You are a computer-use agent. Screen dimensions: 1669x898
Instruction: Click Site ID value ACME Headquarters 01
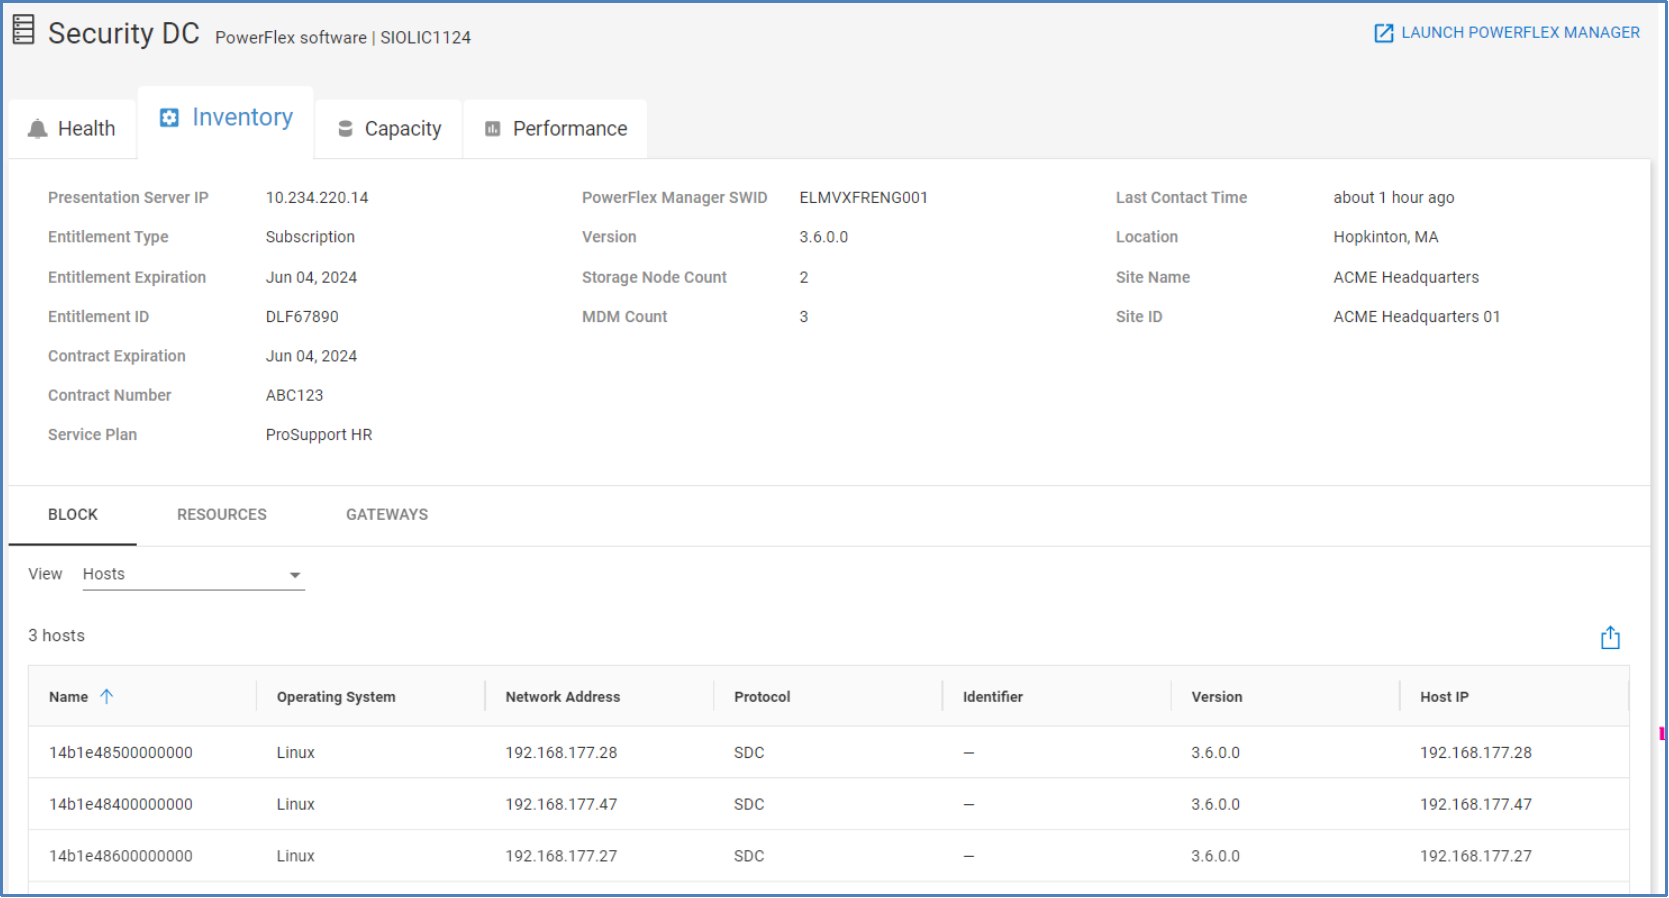tap(1417, 317)
